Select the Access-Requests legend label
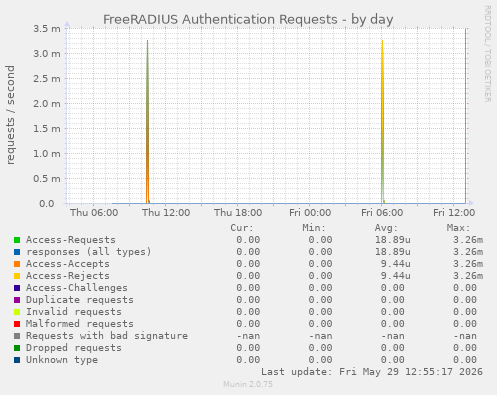 point(71,240)
